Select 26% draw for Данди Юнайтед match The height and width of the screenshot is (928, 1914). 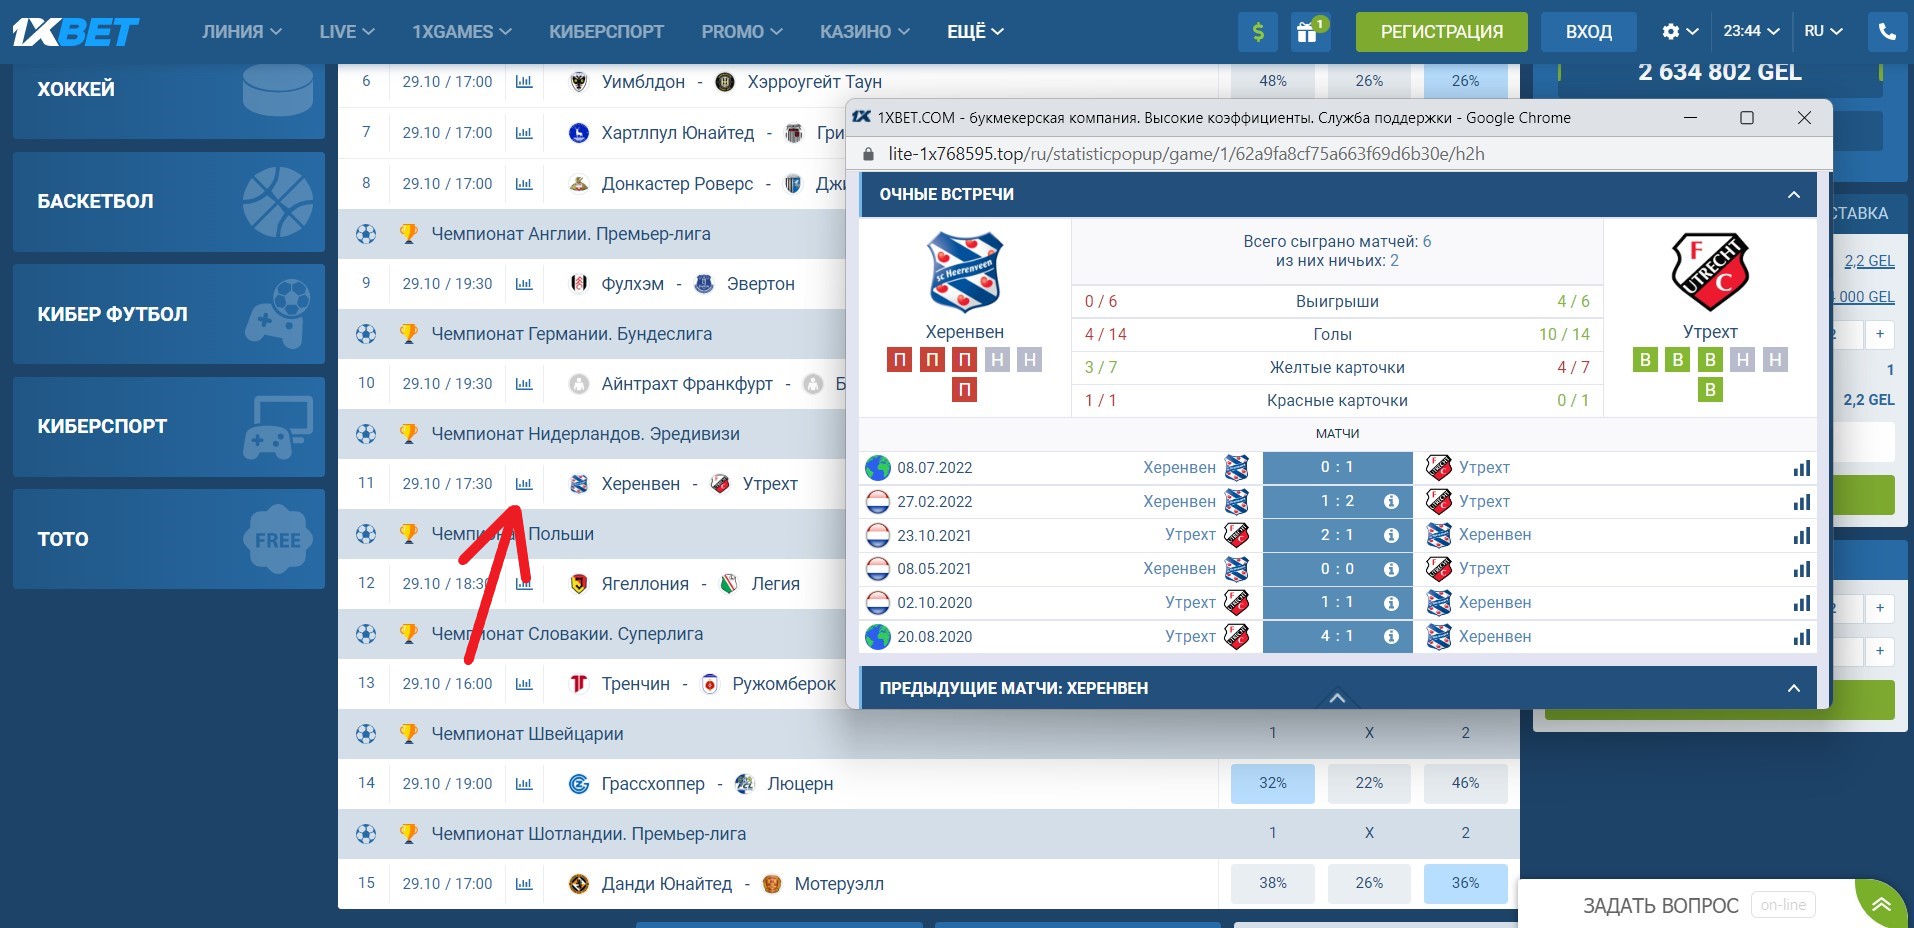[1369, 884]
